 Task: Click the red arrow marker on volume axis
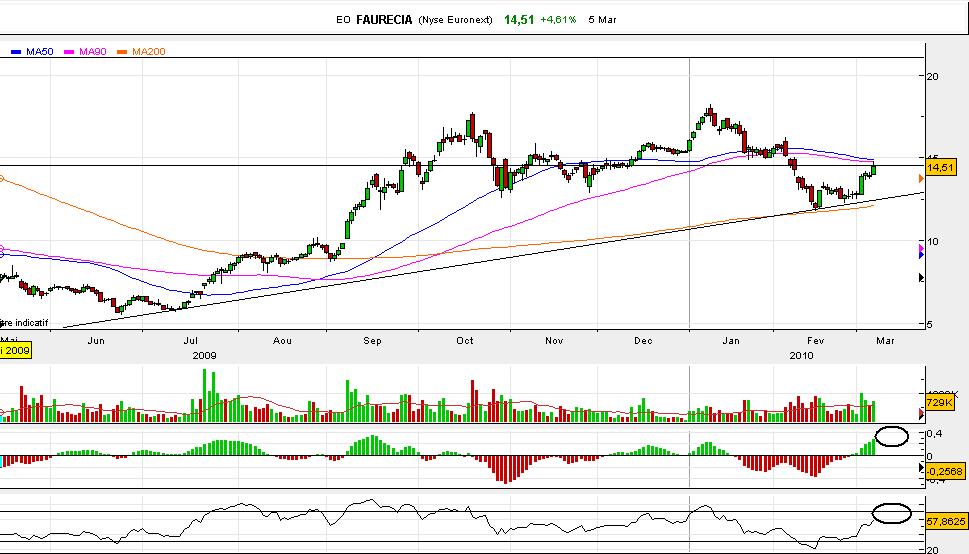pyautogui.click(x=921, y=414)
